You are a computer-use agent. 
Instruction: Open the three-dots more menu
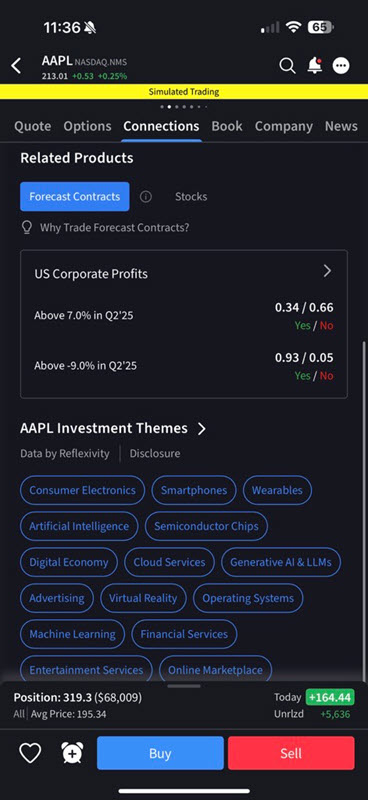tap(341, 65)
